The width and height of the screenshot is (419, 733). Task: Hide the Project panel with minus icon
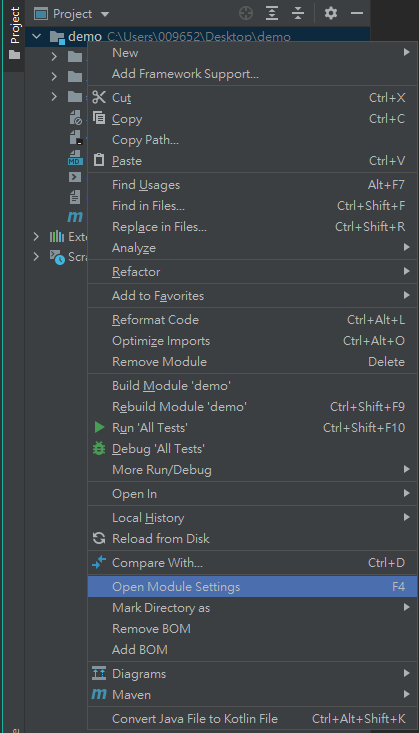click(357, 13)
